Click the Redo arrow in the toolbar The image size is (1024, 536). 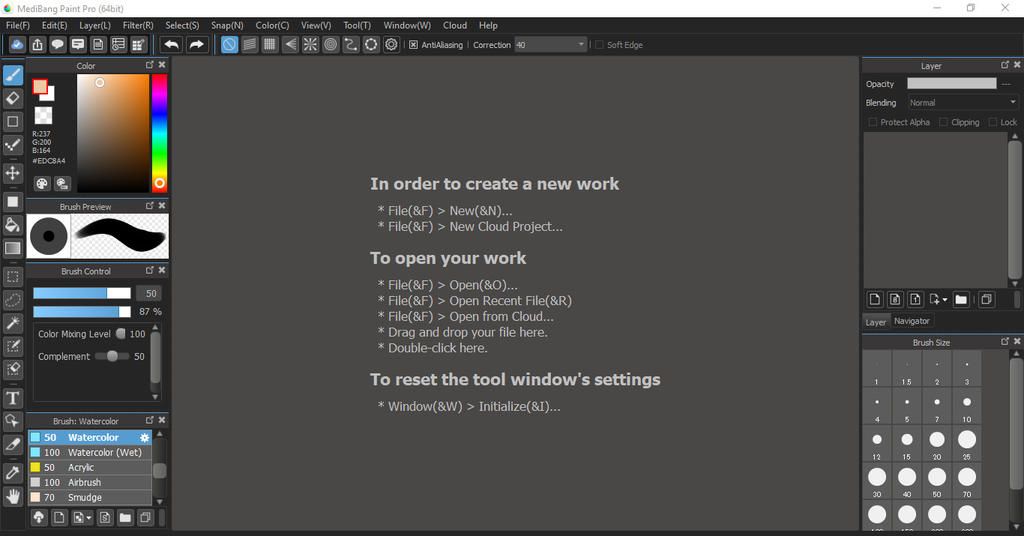[196, 44]
